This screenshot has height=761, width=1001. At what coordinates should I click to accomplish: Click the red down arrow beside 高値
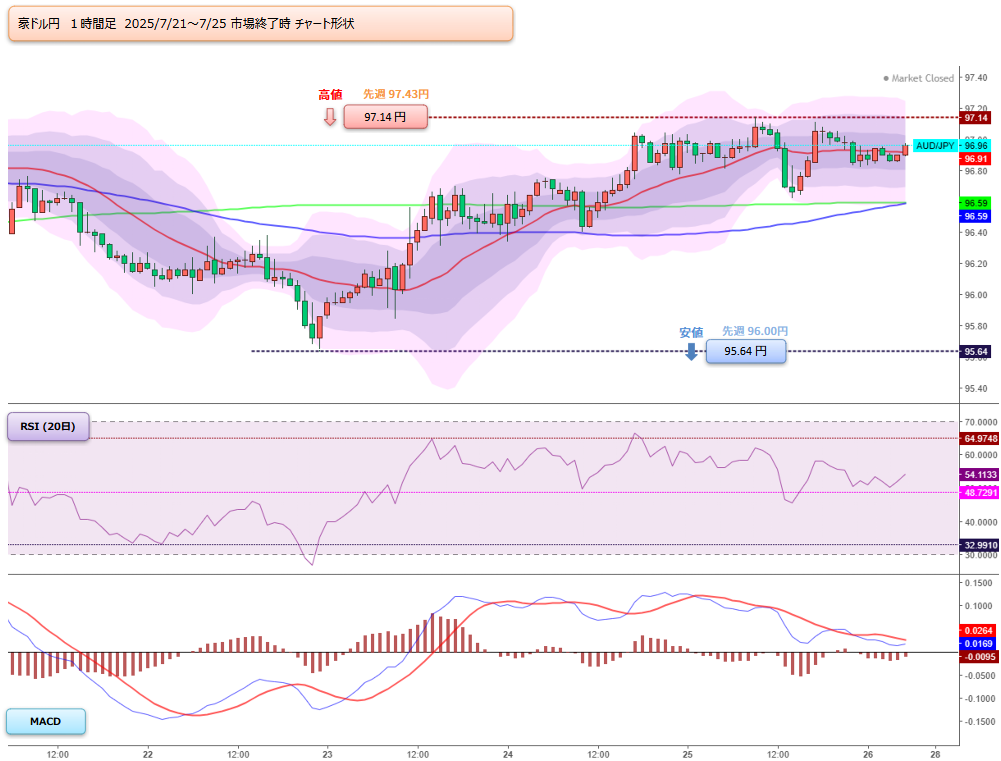click(330, 117)
